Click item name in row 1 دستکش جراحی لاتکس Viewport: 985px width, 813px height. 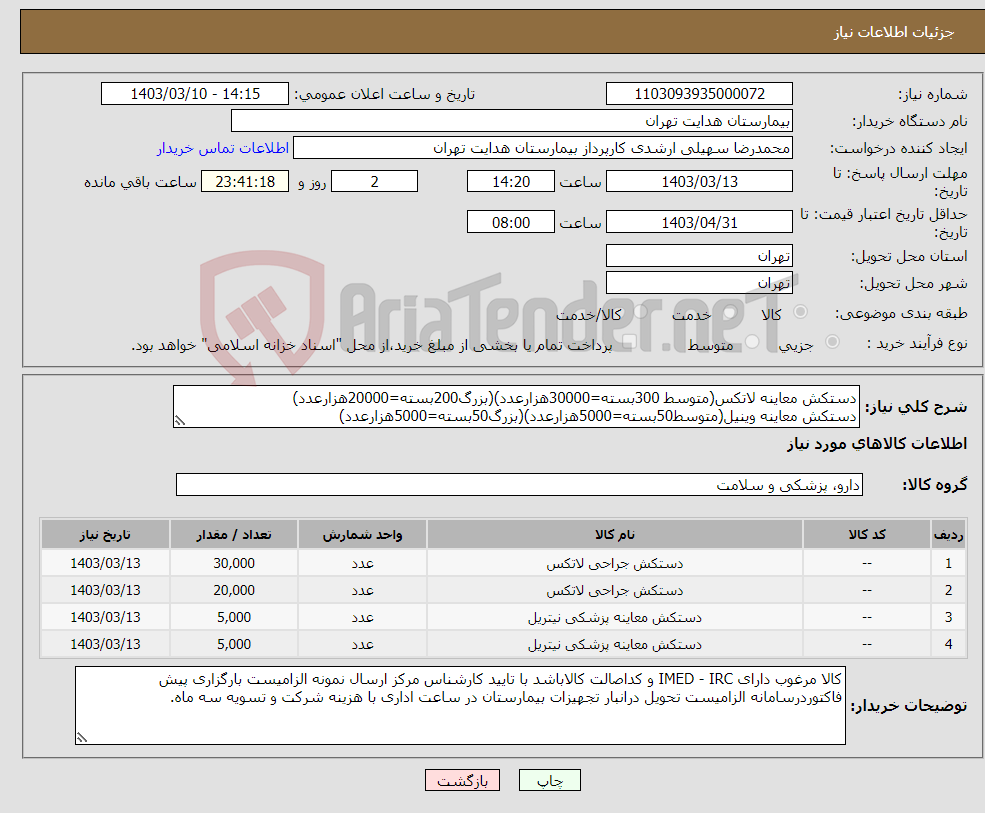tap(615, 564)
